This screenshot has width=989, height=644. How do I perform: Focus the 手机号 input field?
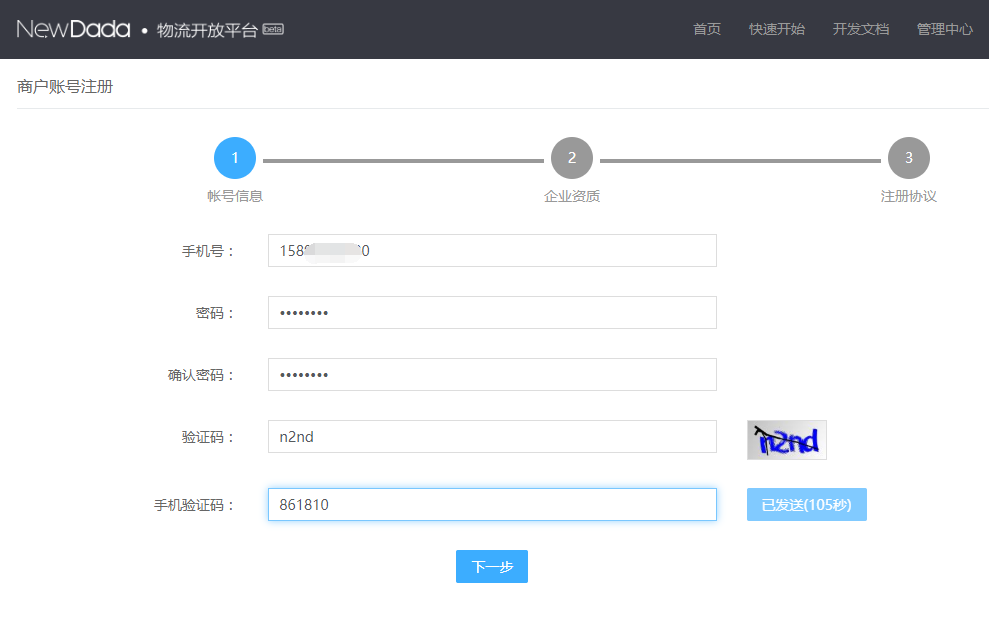click(x=492, y=251)
